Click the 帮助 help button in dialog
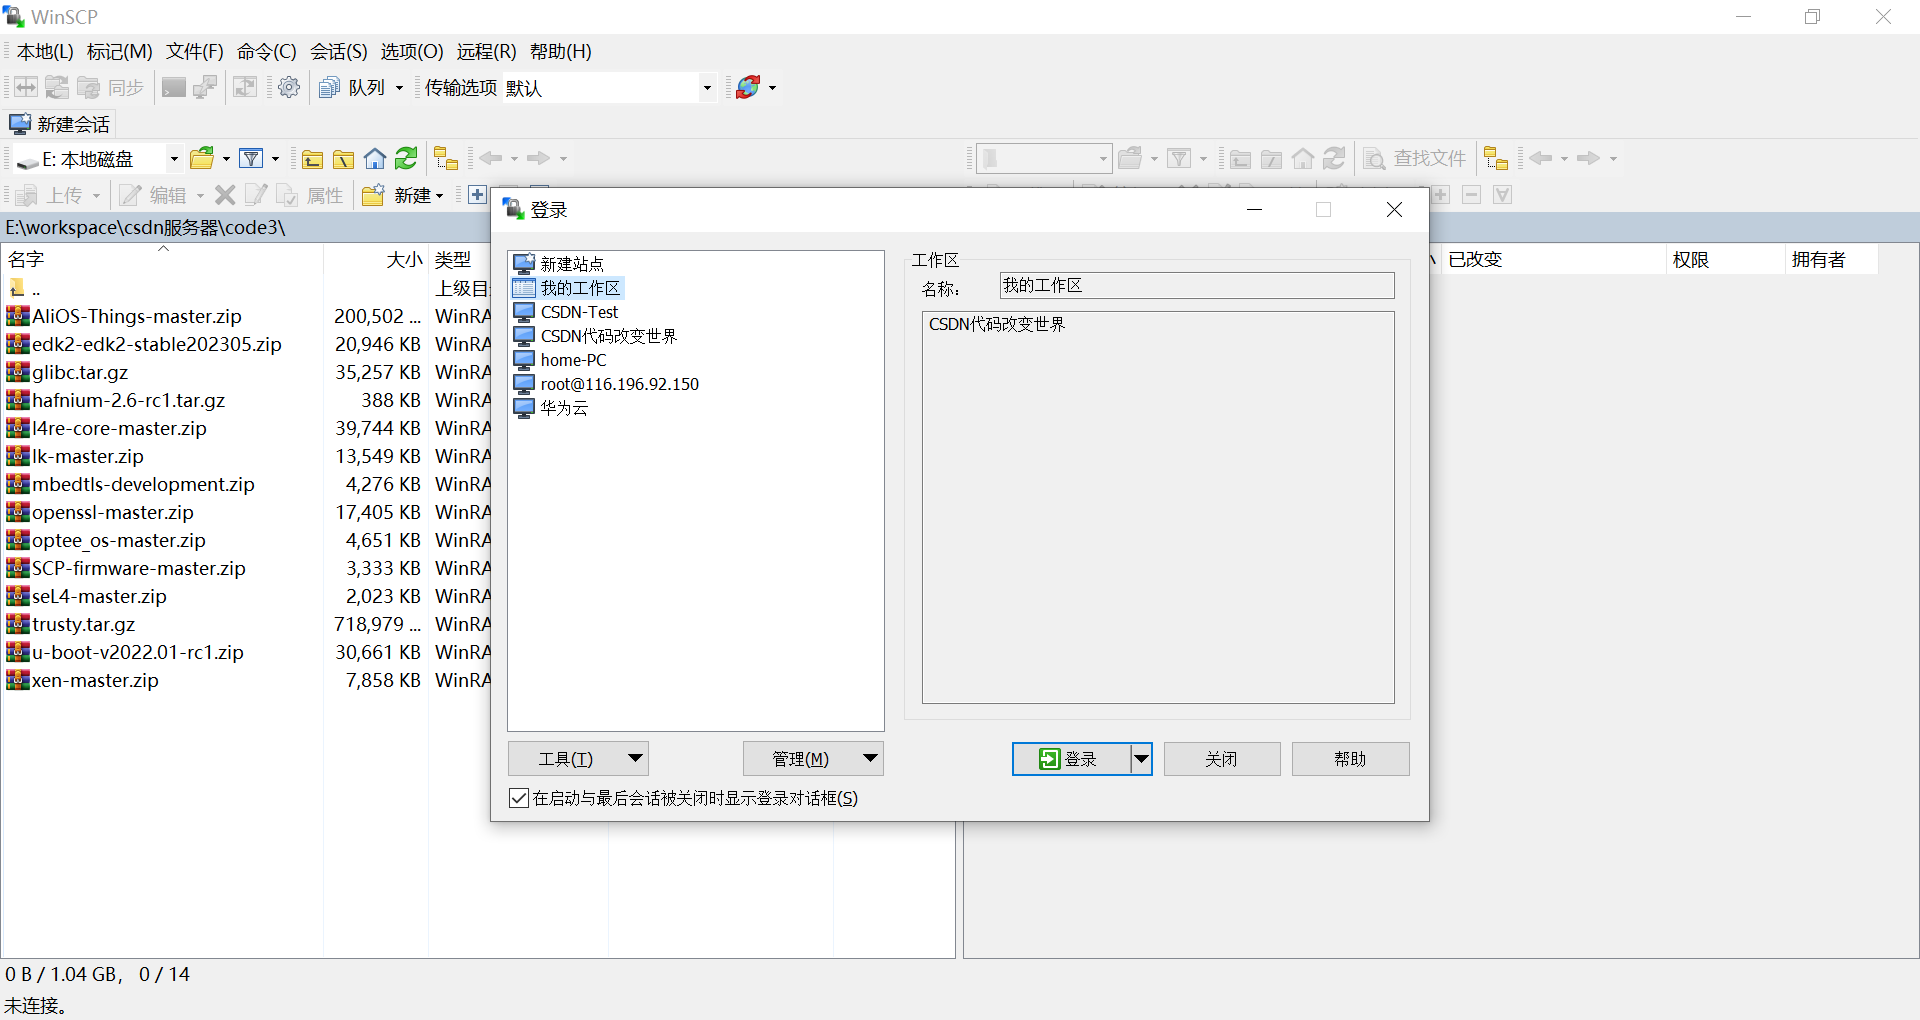 point(1350,759)
